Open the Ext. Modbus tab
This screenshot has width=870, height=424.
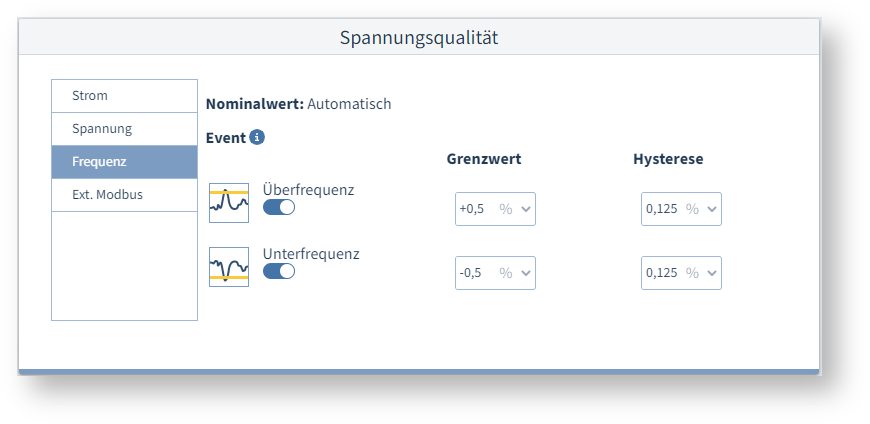click(124, 195)
